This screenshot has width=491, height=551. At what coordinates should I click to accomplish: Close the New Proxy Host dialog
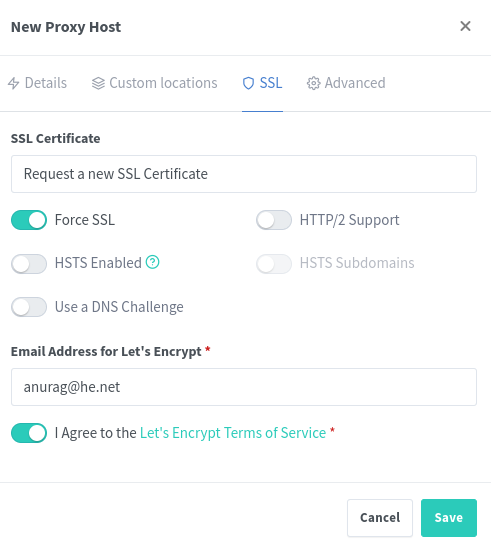[465, 26]
